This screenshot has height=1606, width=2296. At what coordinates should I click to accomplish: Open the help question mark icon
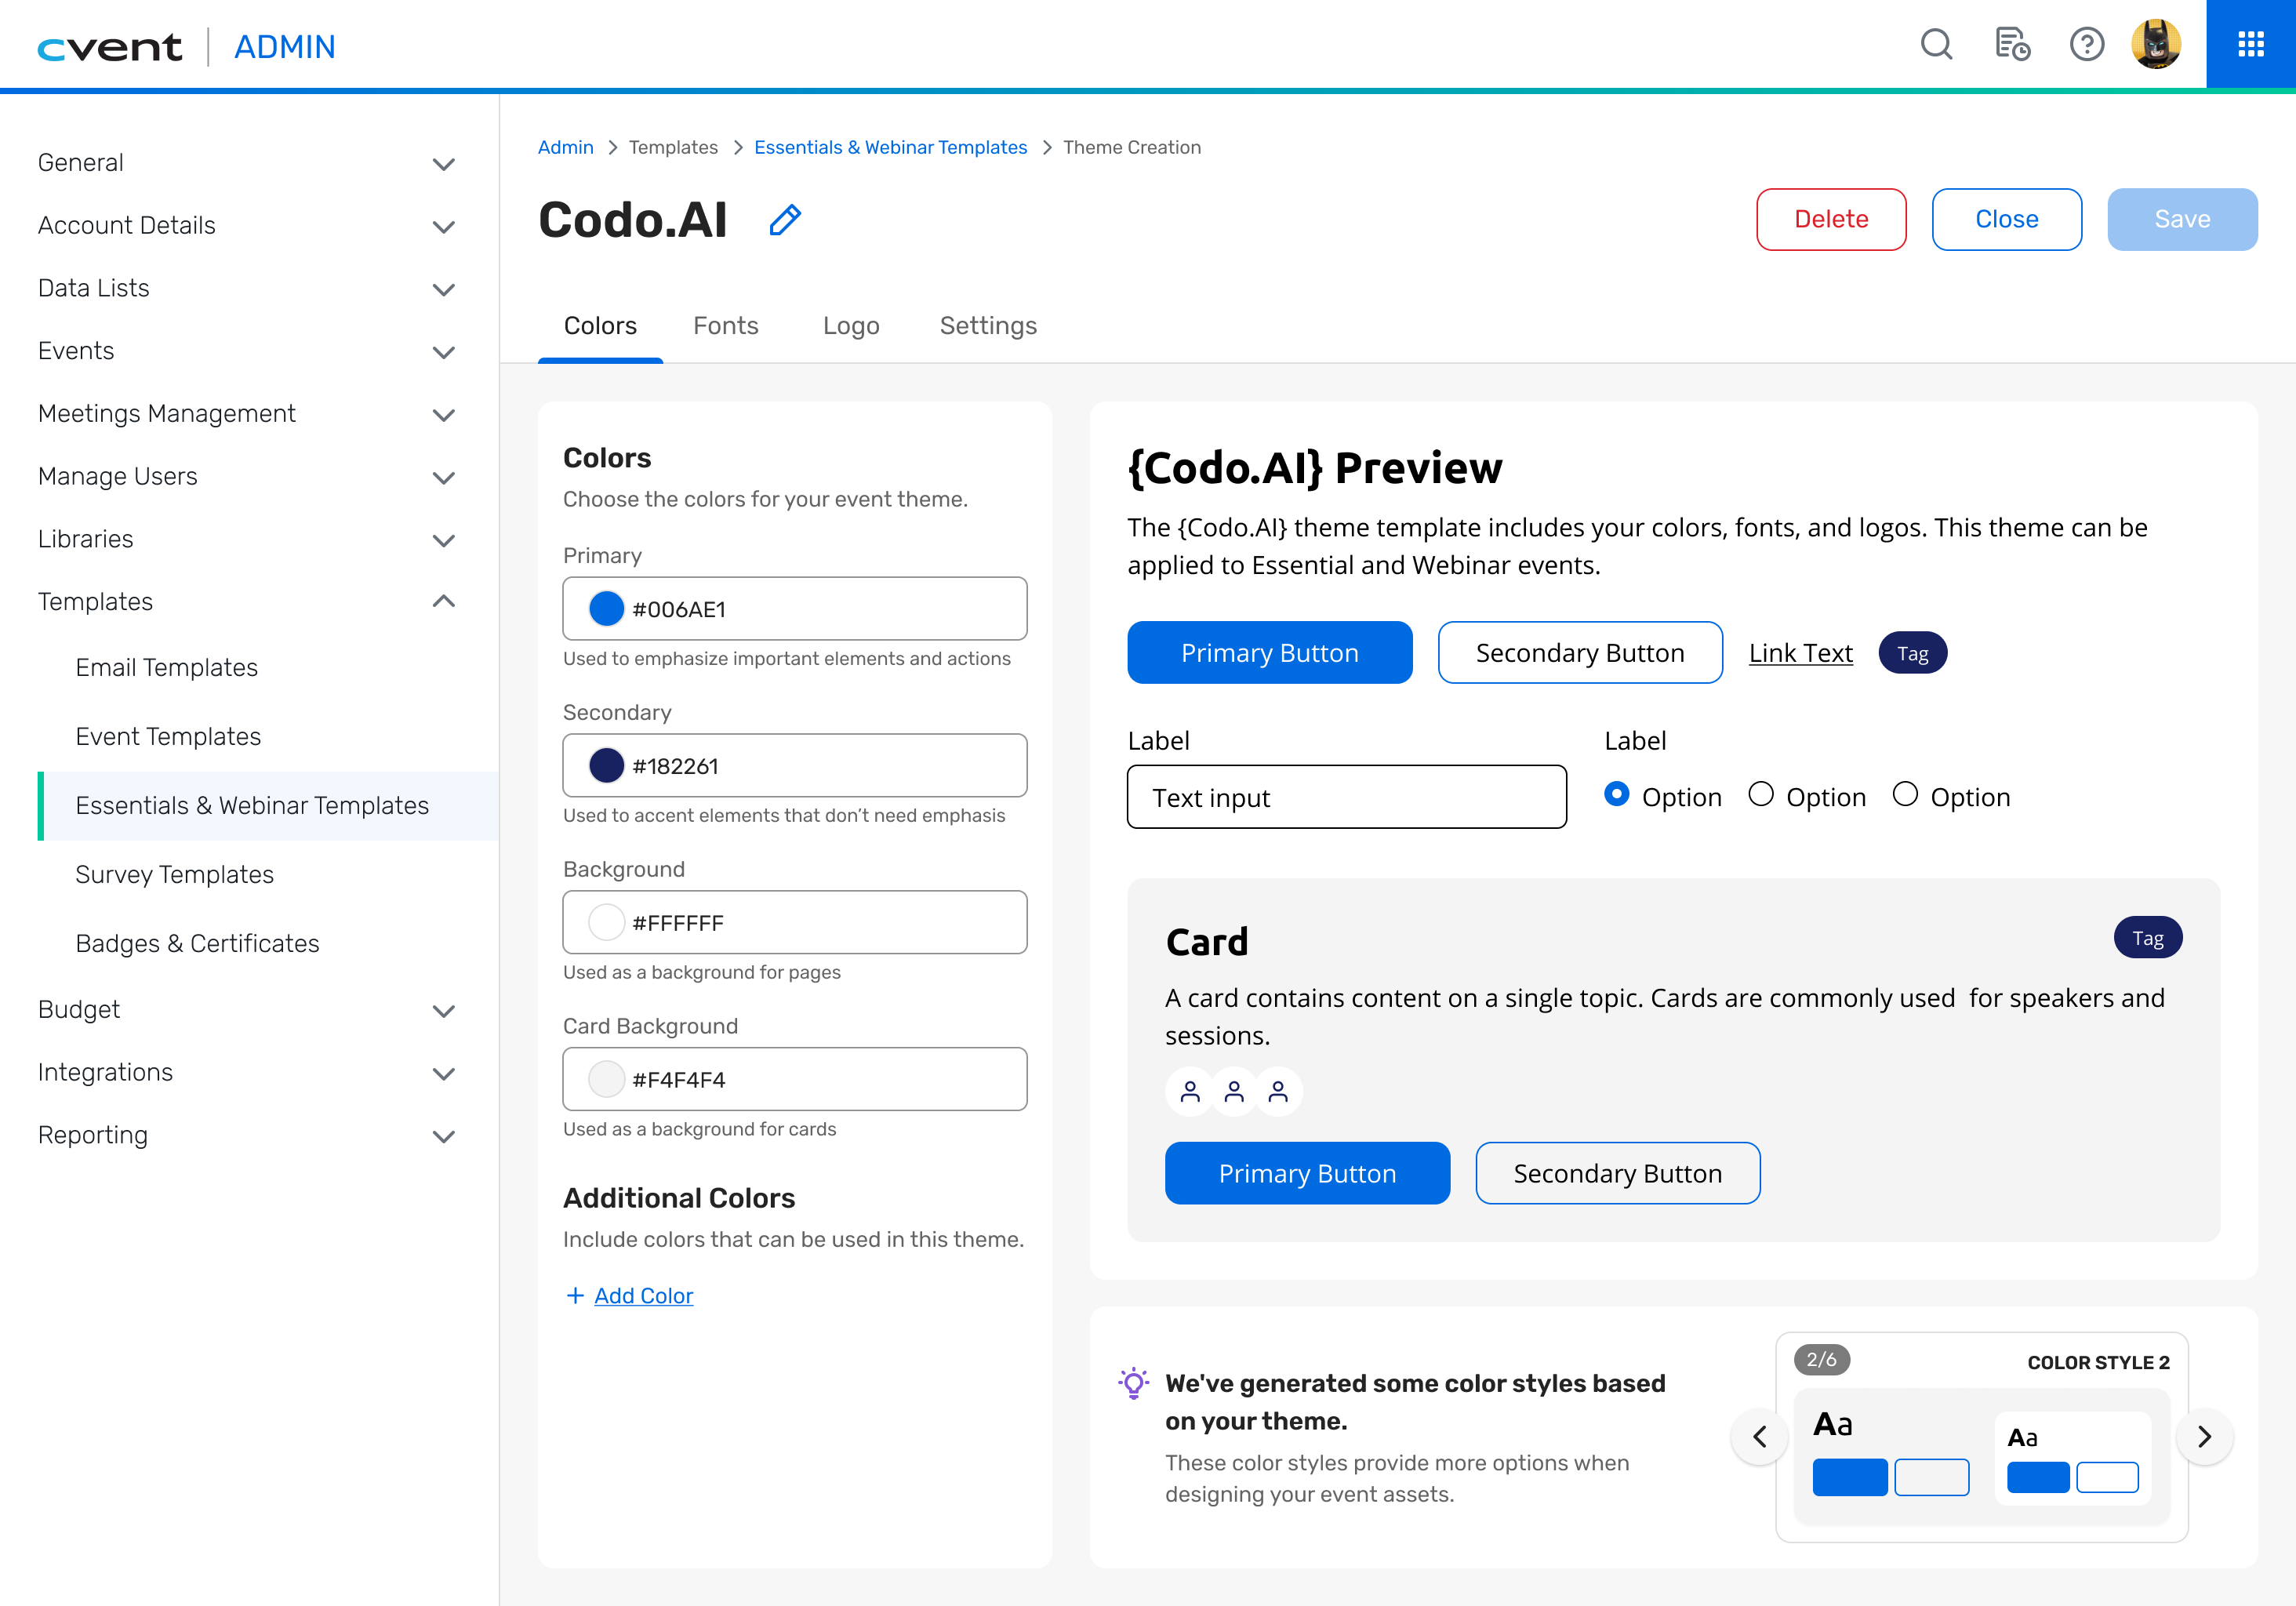click(2086, 45)
